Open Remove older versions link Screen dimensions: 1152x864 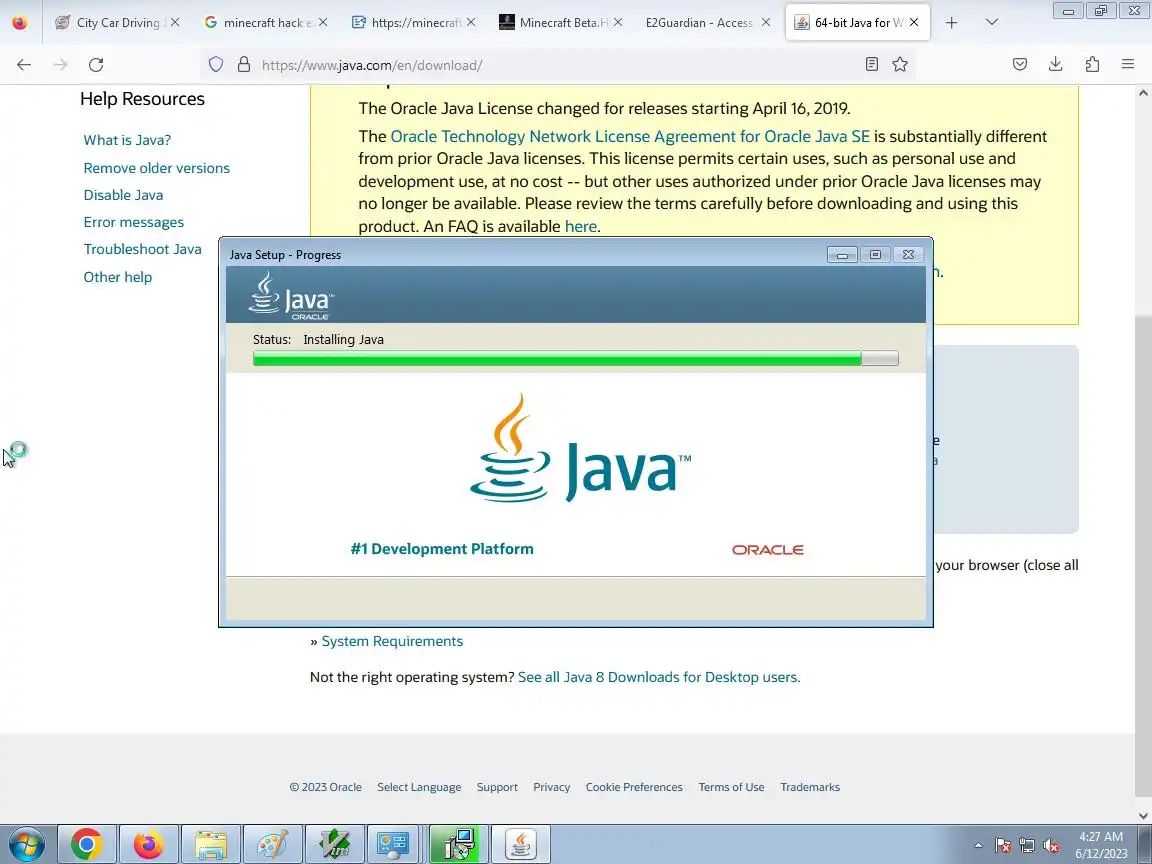pyautogui.click(x=156, y=168)
